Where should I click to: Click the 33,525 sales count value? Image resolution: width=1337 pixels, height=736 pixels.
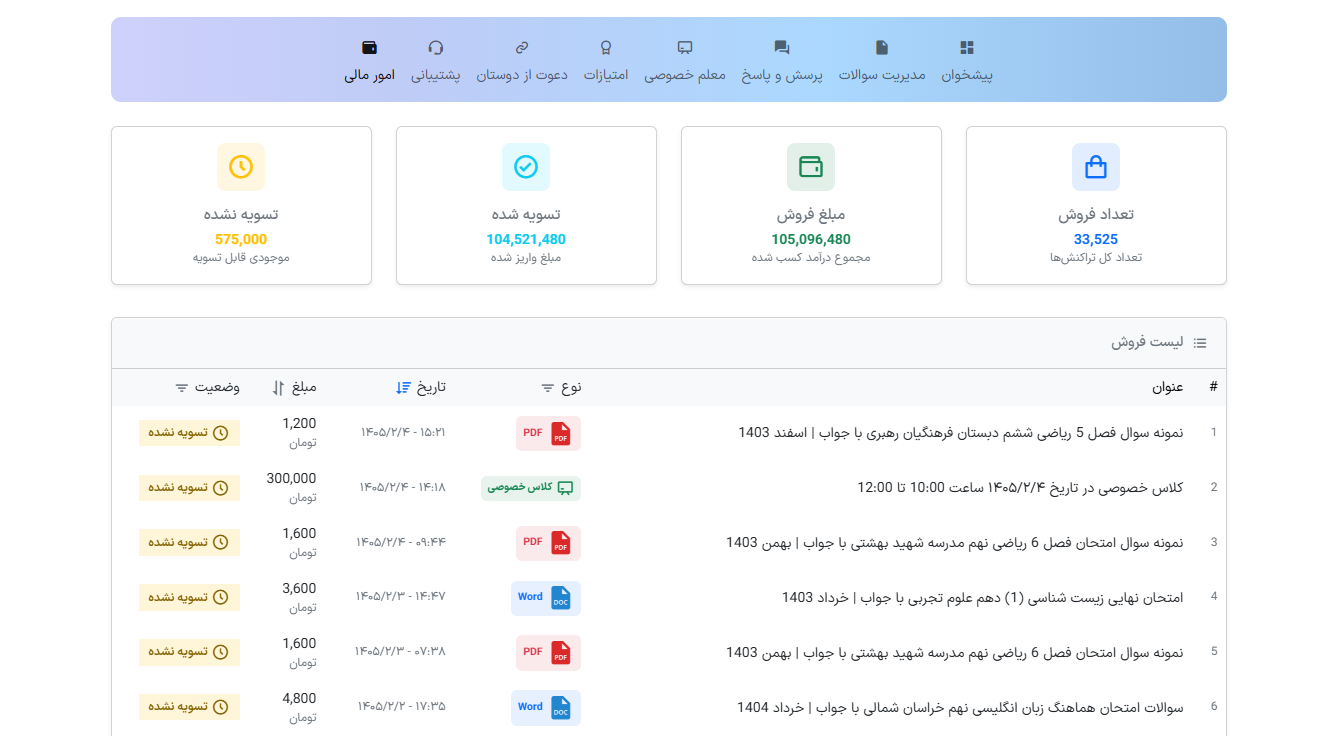click(x=1096, y=239)
